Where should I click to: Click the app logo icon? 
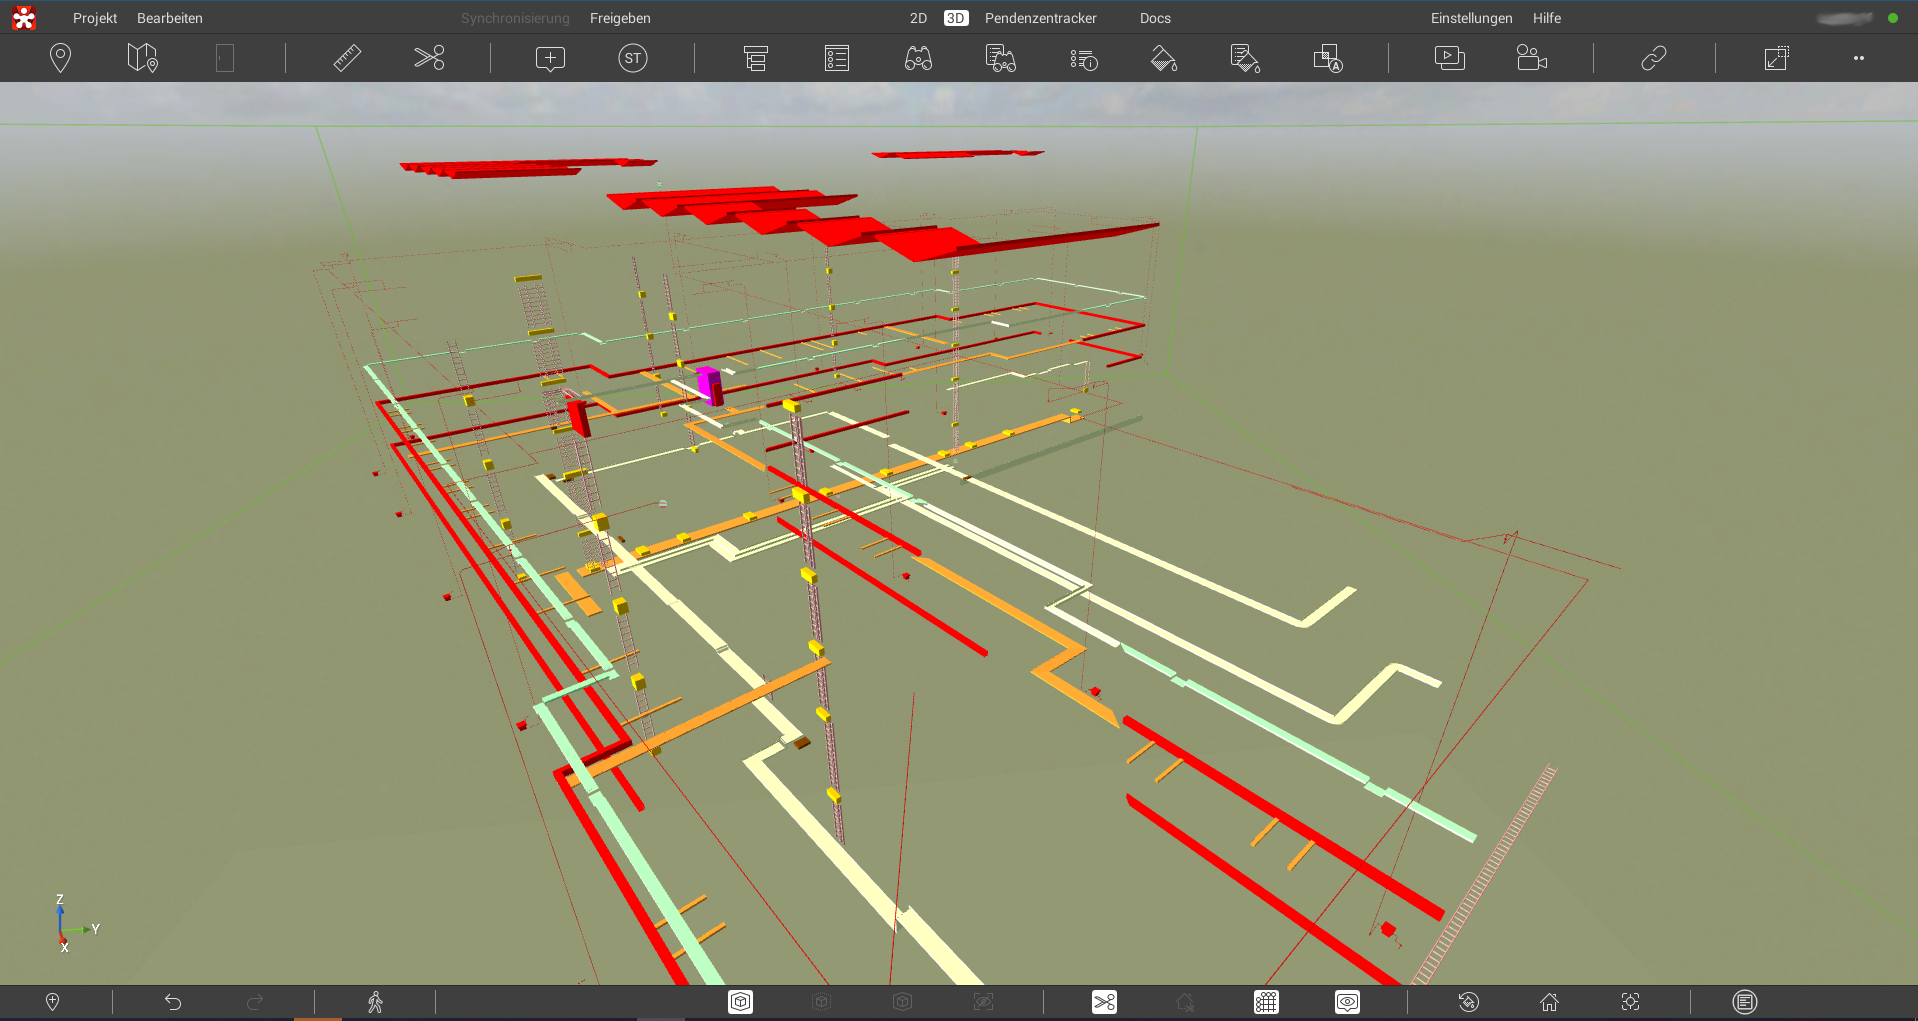[24, 18]
